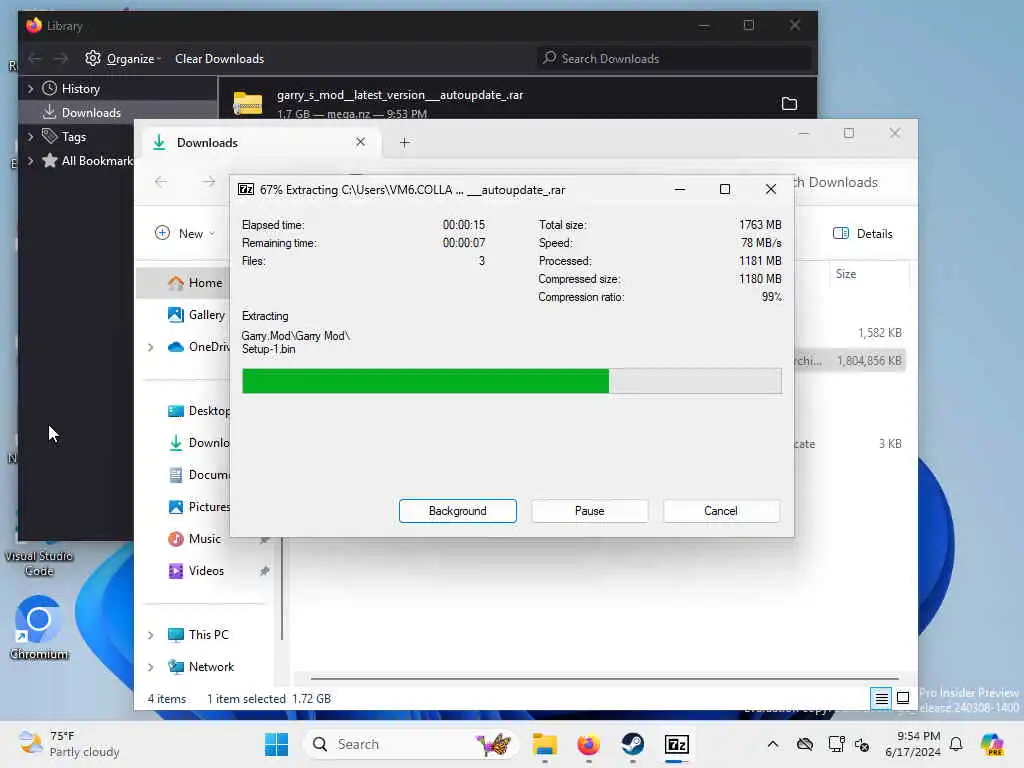The width and height of the screenshot is (1024, 768).
Task: Click the rar archive icon in Library
Action: [x=248, y=103]
